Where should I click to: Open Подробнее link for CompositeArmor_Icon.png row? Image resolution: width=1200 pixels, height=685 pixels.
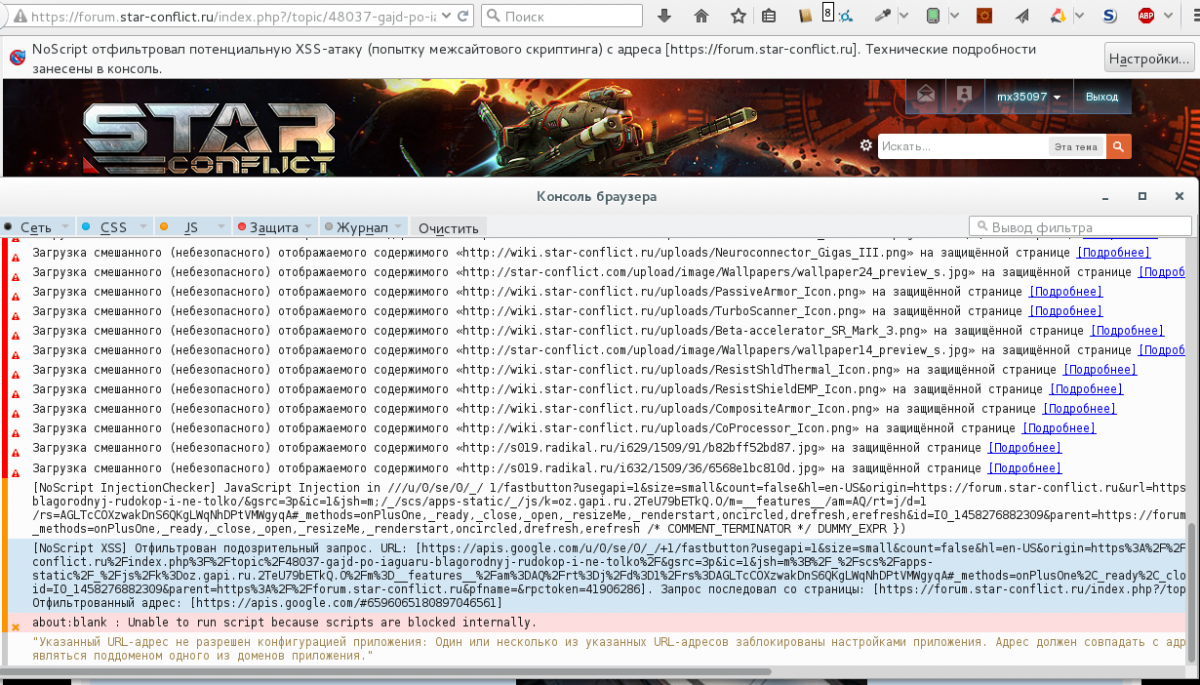(1080, 409)
